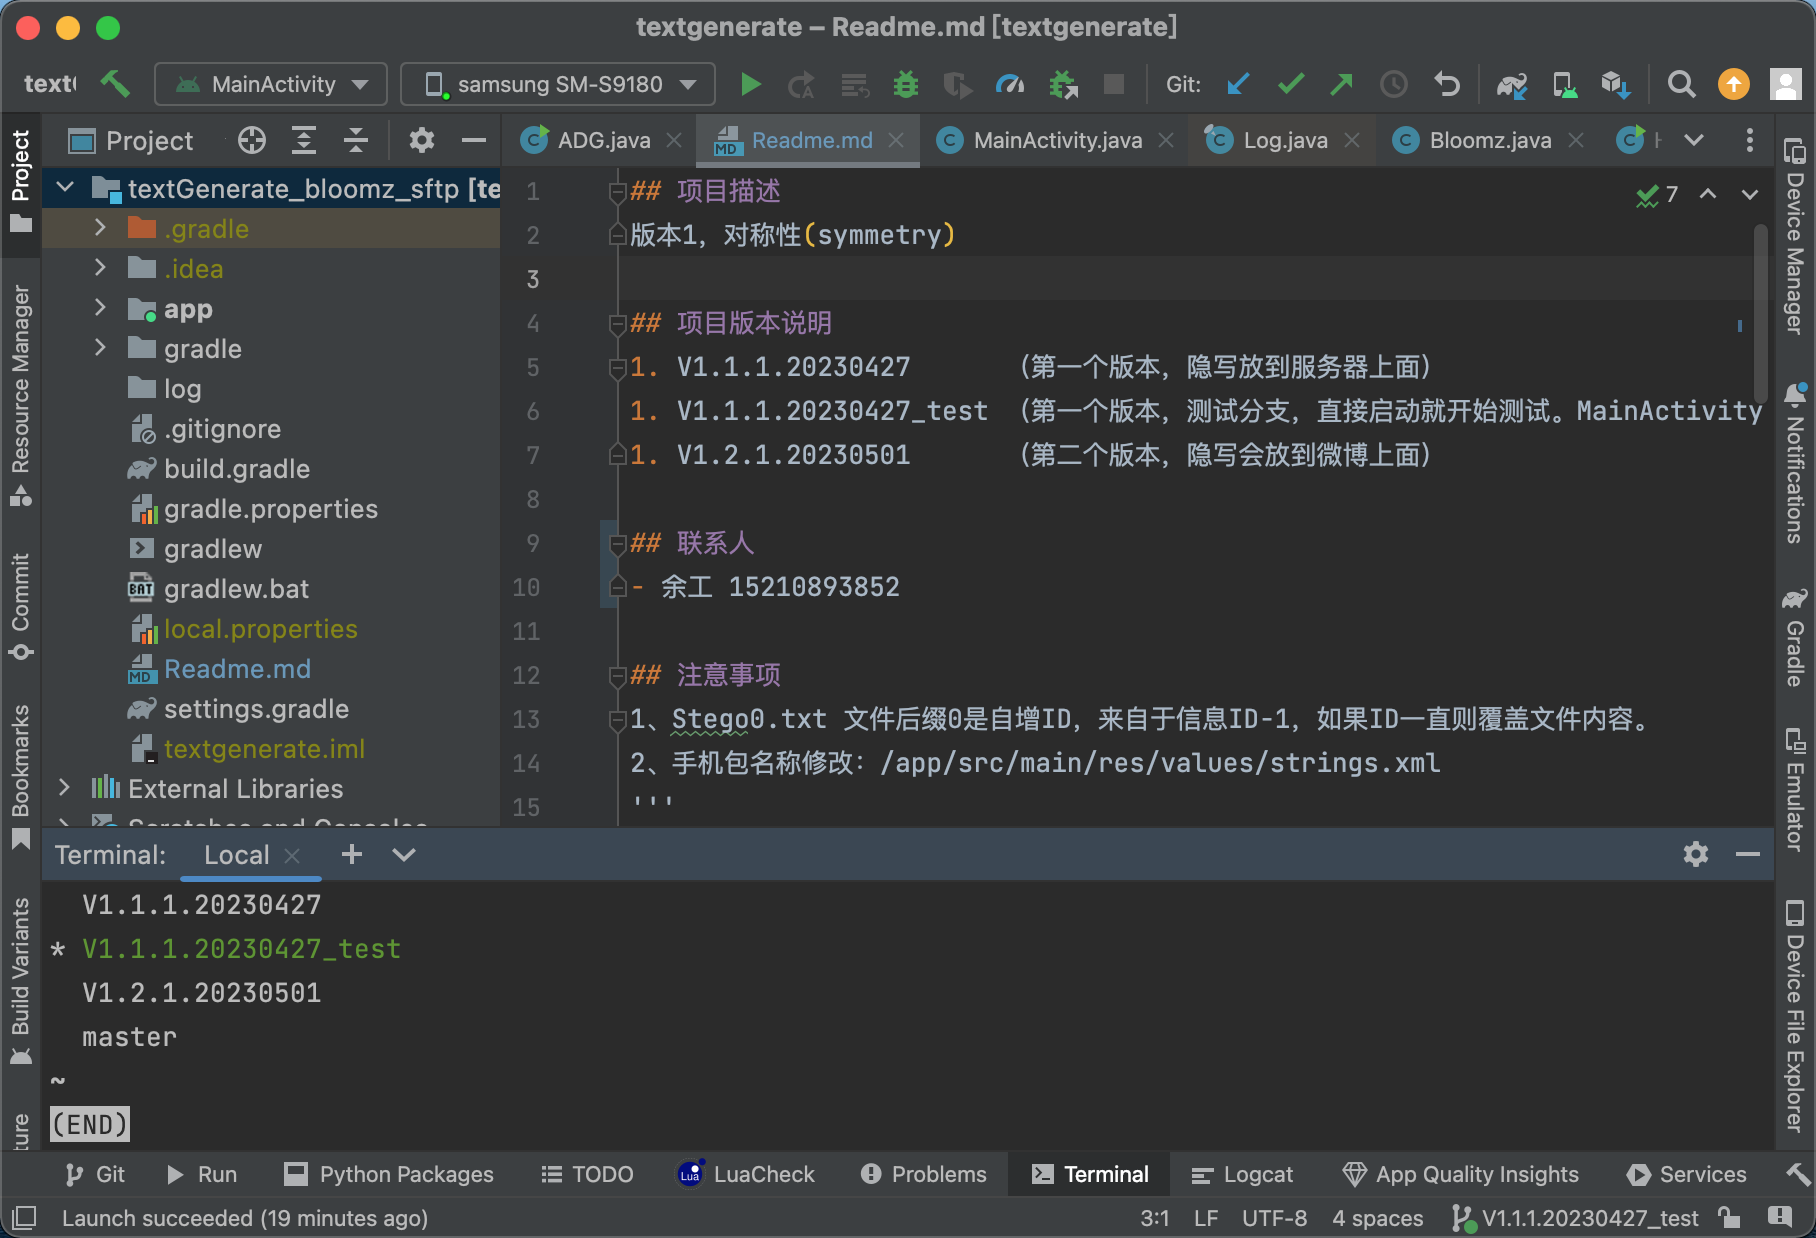Show hidden editor tabs dropdown
The width and height of the screenshot is (1816, 1238).
coord(1694,141)
